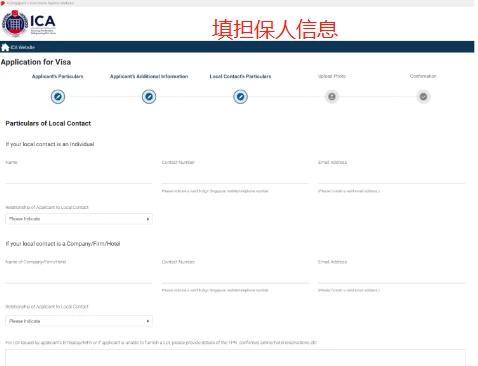Open the Applicant's Particulars step label
Viewport: 478px width, 366px height.
point(58,76)
